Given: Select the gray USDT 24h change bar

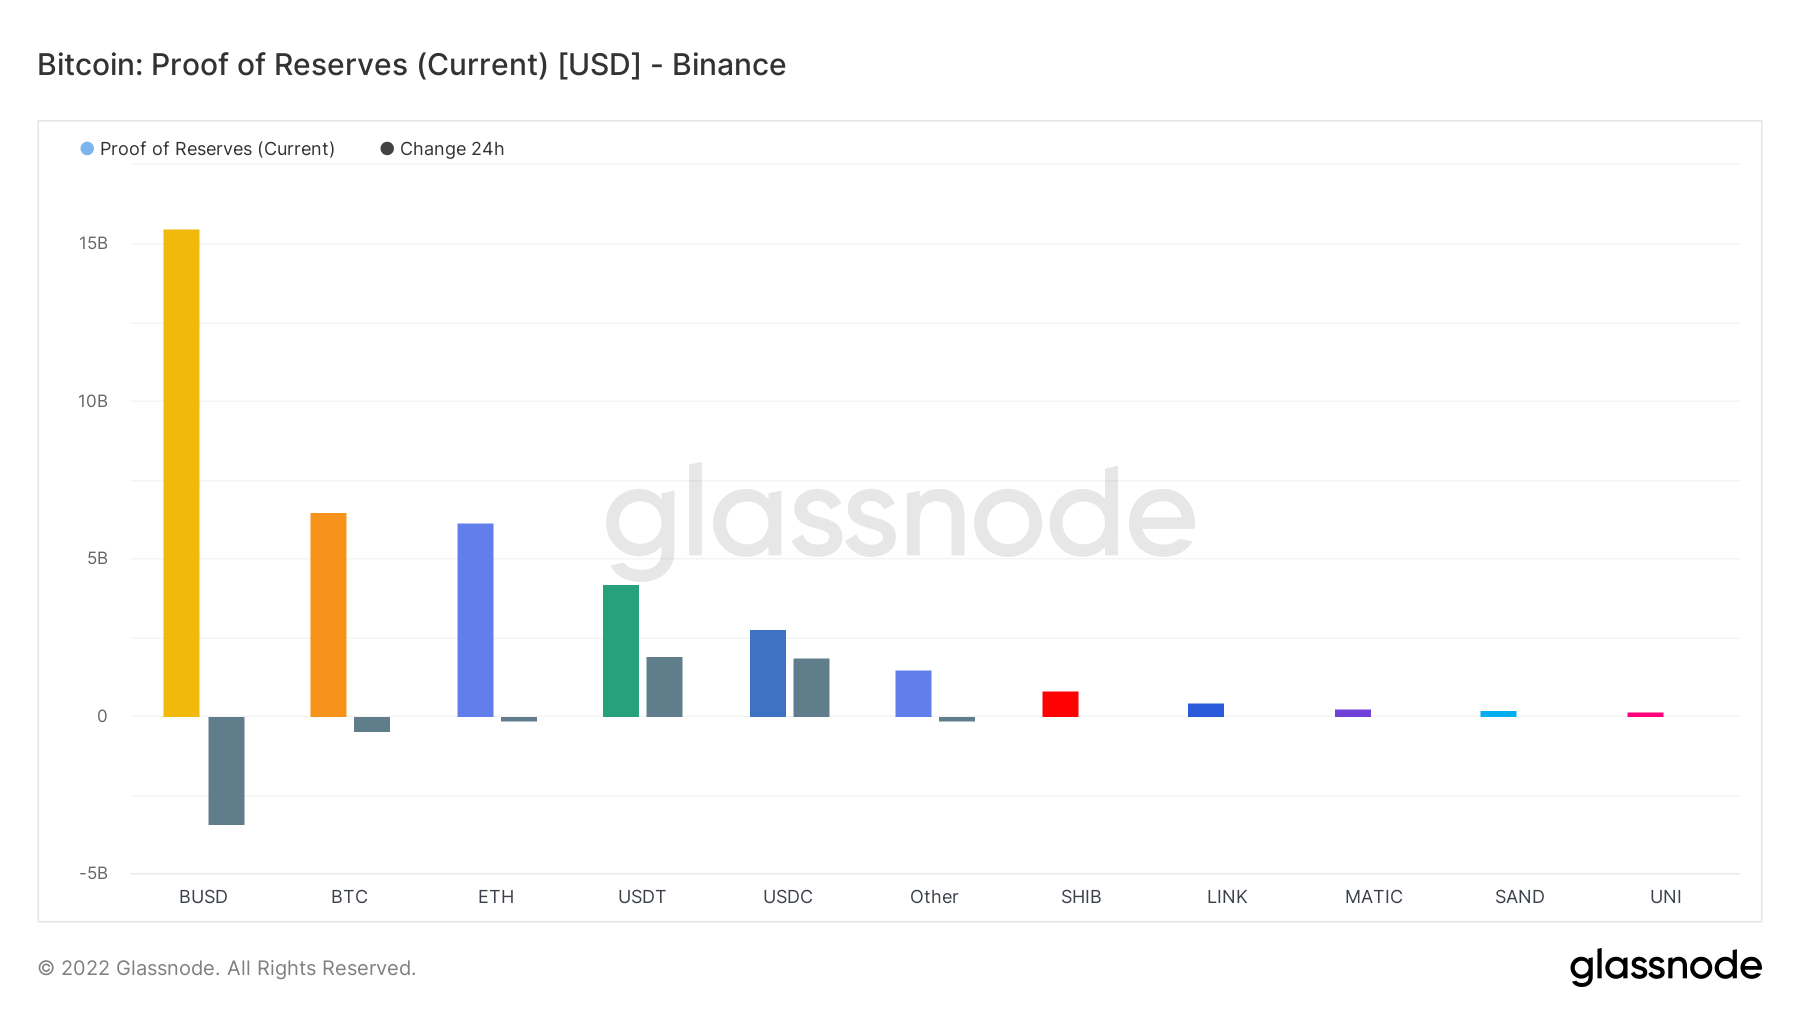Looking at the screenshot, I should tap(664, 686).
